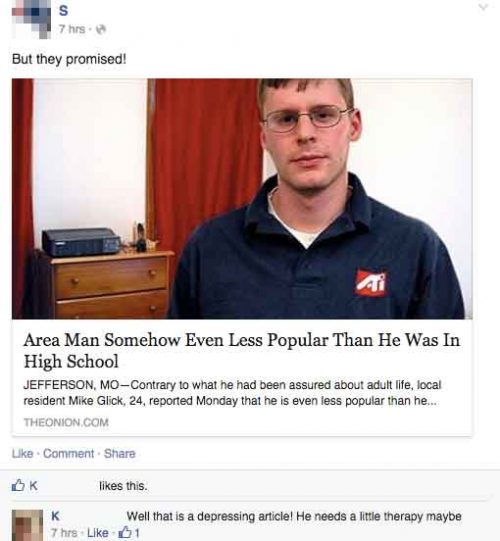Click the thumbs-up icon beside 'likes this'
The width and height of the screenshot is (500, 541).
pos(18,486)
